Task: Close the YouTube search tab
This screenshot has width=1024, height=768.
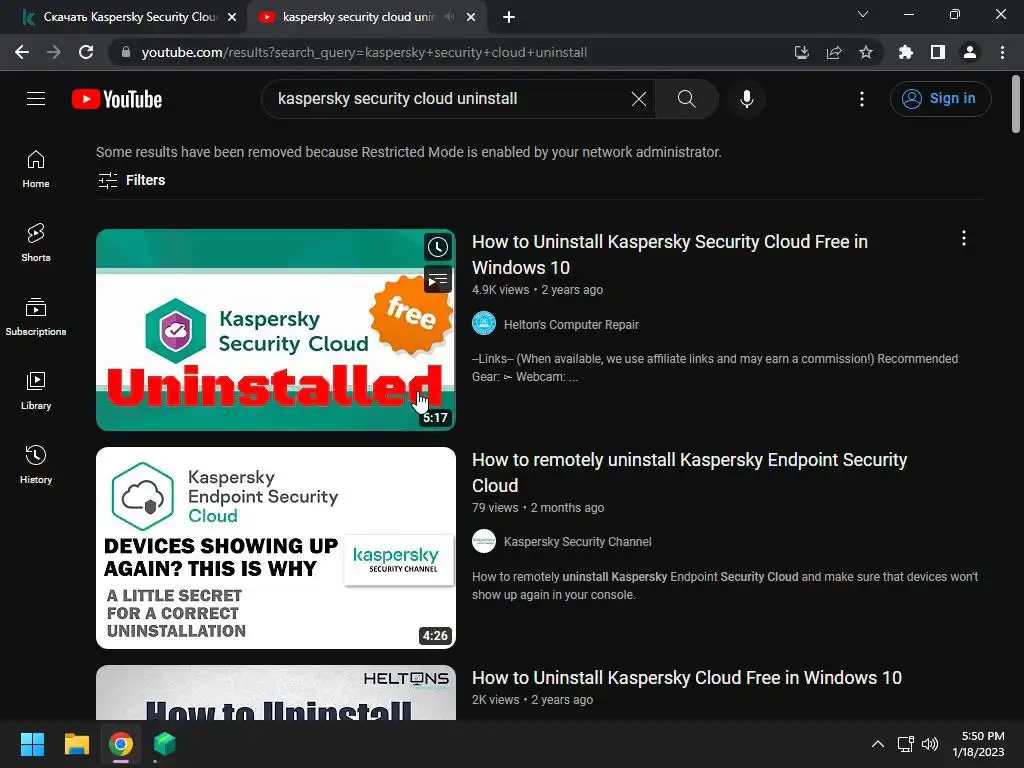Action: (x=471, y=17)
